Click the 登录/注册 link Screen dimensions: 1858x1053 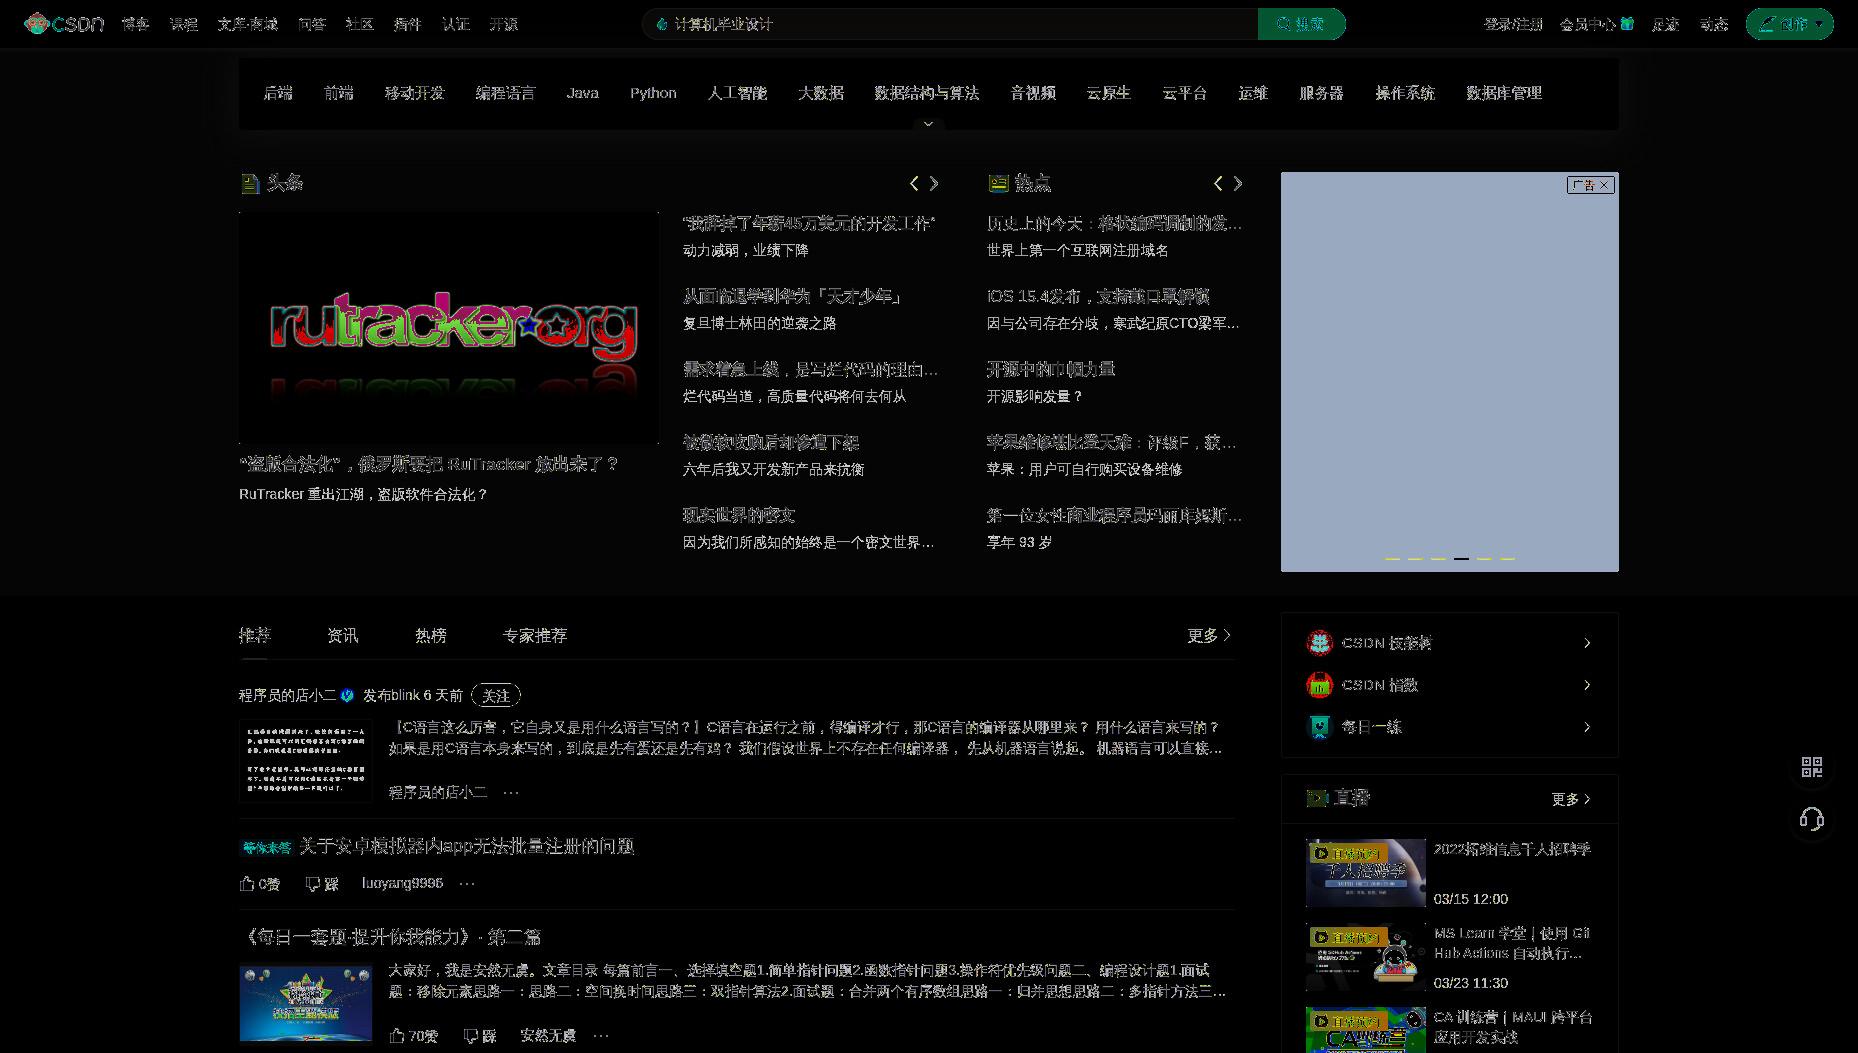pos(1513,24)
